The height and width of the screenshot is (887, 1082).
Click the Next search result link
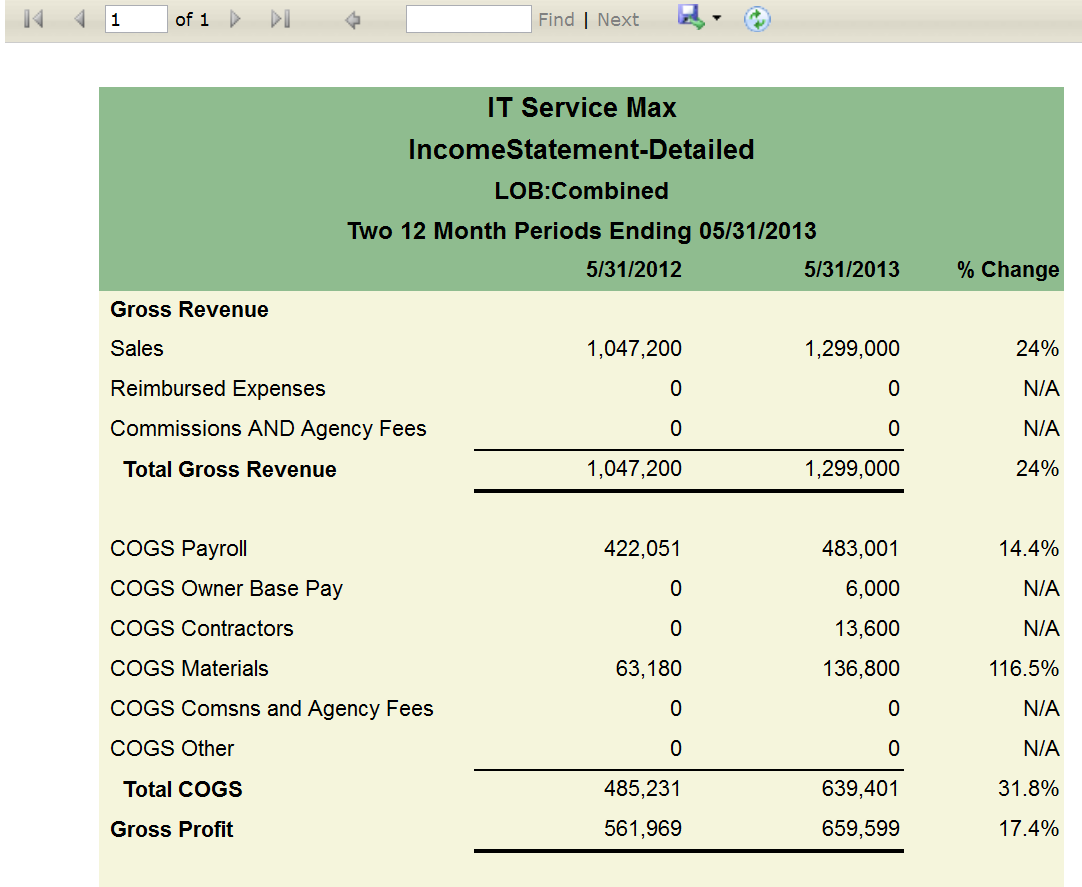point(618,19)
